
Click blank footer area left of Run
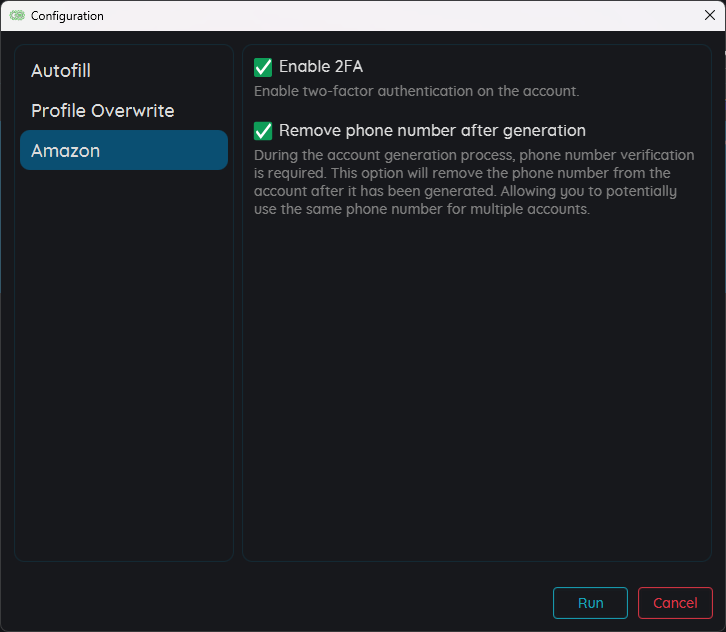pos(280,602)
